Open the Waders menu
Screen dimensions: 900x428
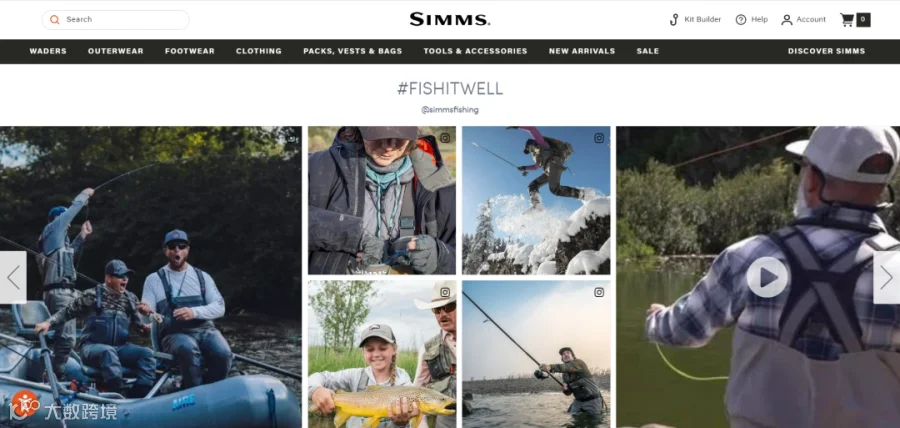[x=48, y=51]
